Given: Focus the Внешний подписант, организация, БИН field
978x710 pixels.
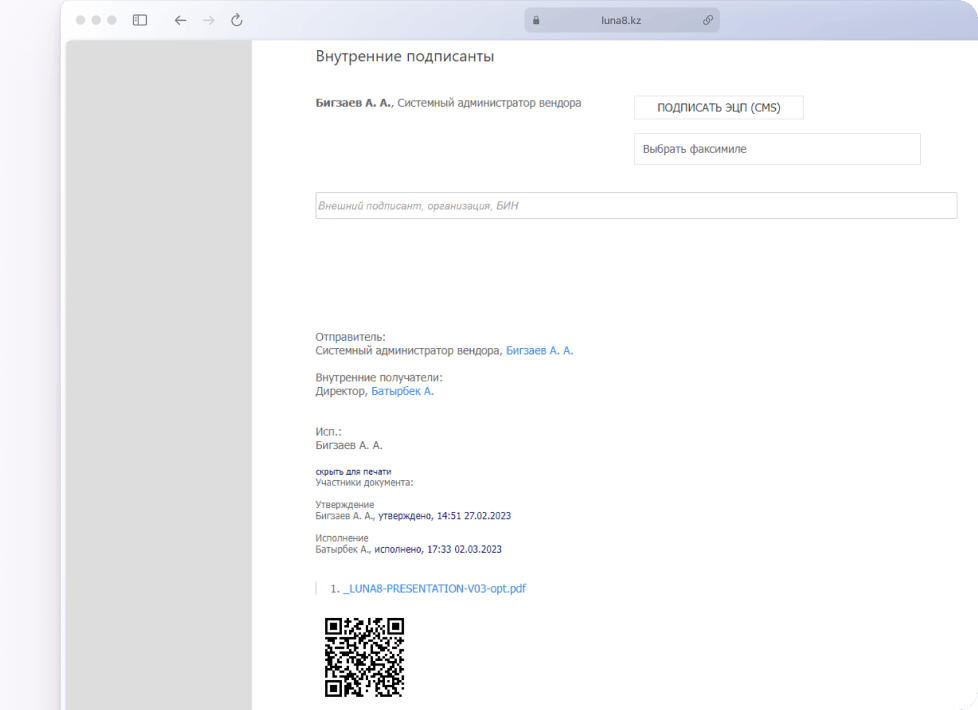Looking at the screenshot, I should [x=635, y=206].
